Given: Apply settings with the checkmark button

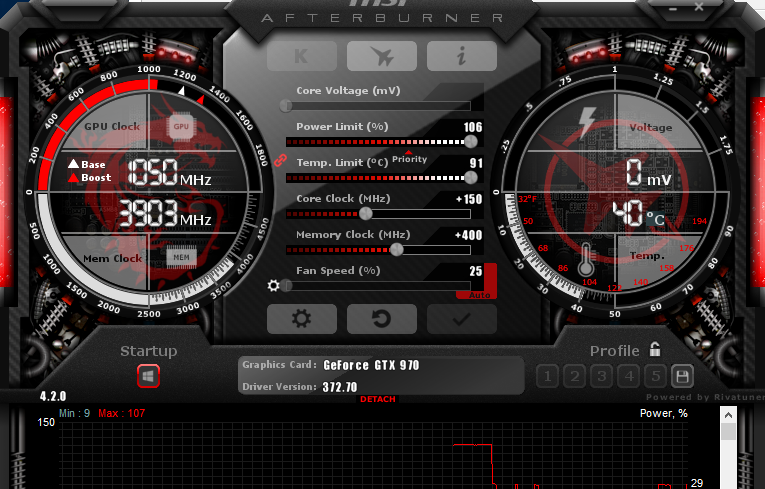Looking at the screenshot, I should pyautogui.click(x=462, y=319).
